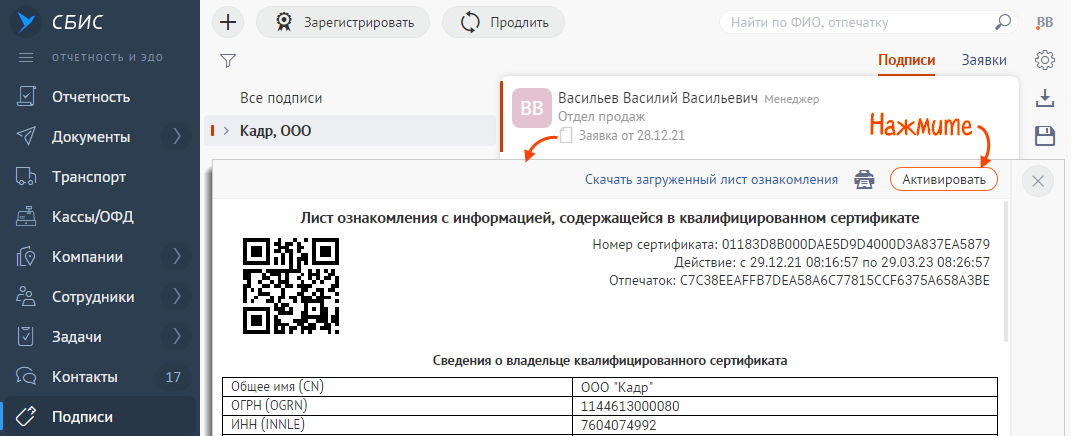This screenshot has width=1072, height=436.
Task: Click the Заявка document icon
Action: (565, 135)
